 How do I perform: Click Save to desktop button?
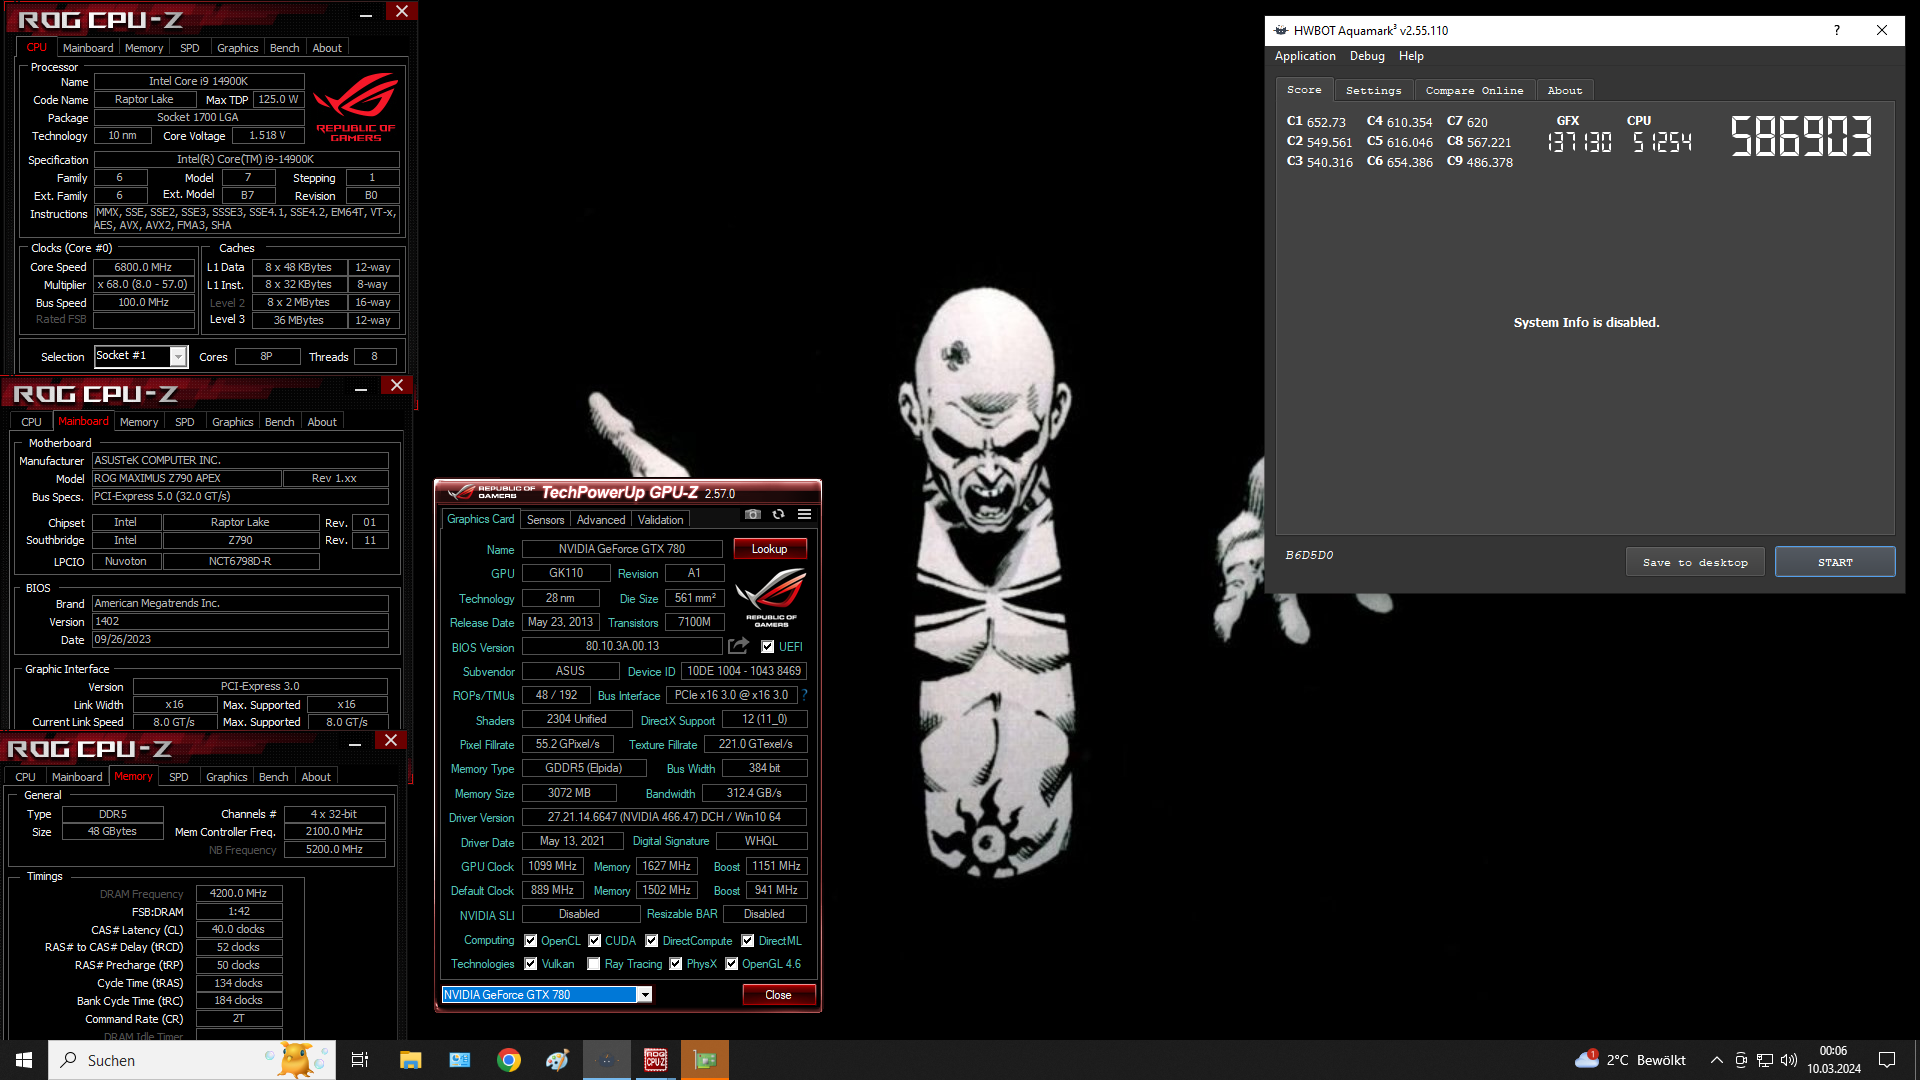[1696, 562]
